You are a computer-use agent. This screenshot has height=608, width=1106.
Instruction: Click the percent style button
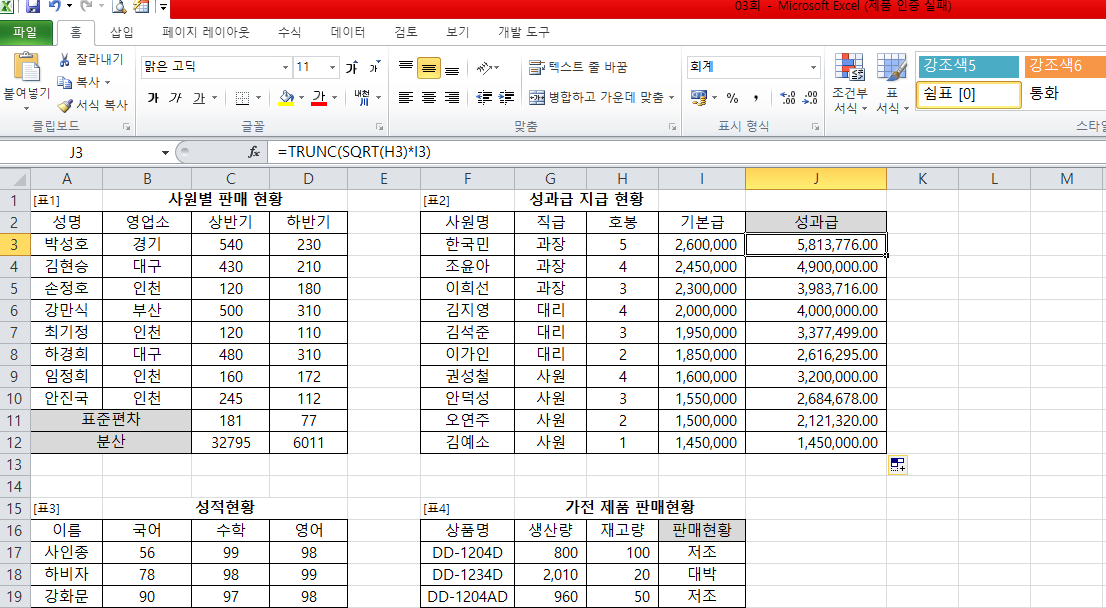coord(732,98)
